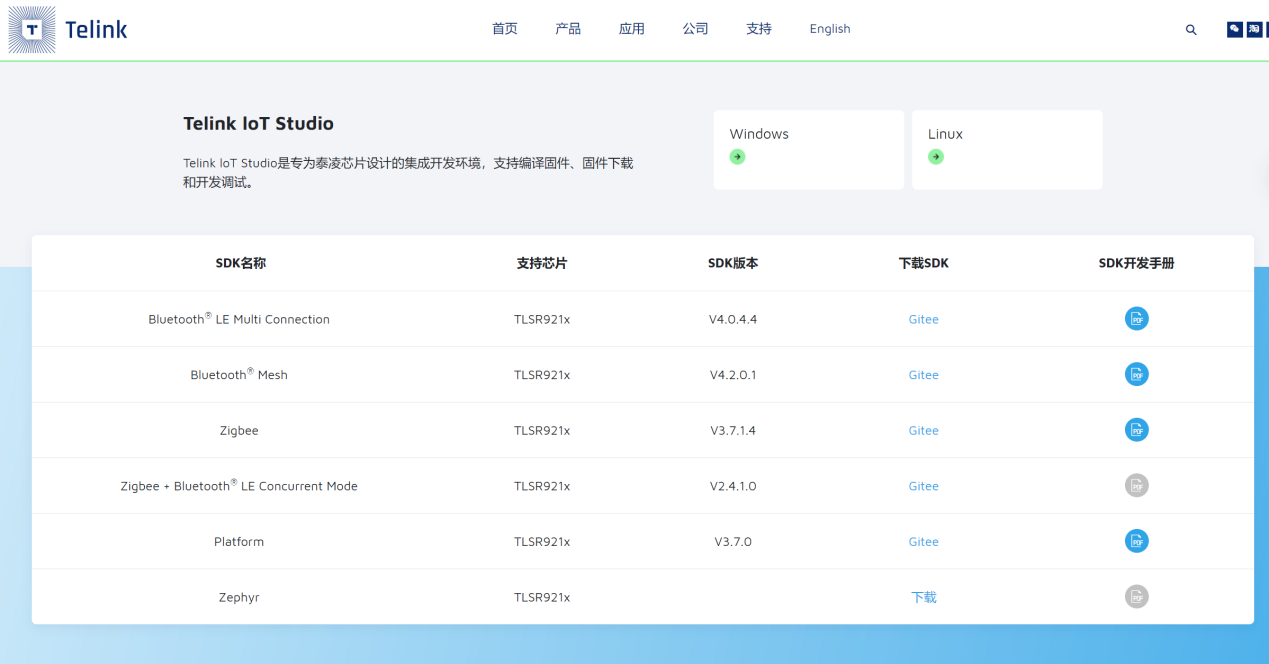Click the Gitee link for Bluetooth Mesh
This screenshot has width=1269, height=664.
coord(923,375)
